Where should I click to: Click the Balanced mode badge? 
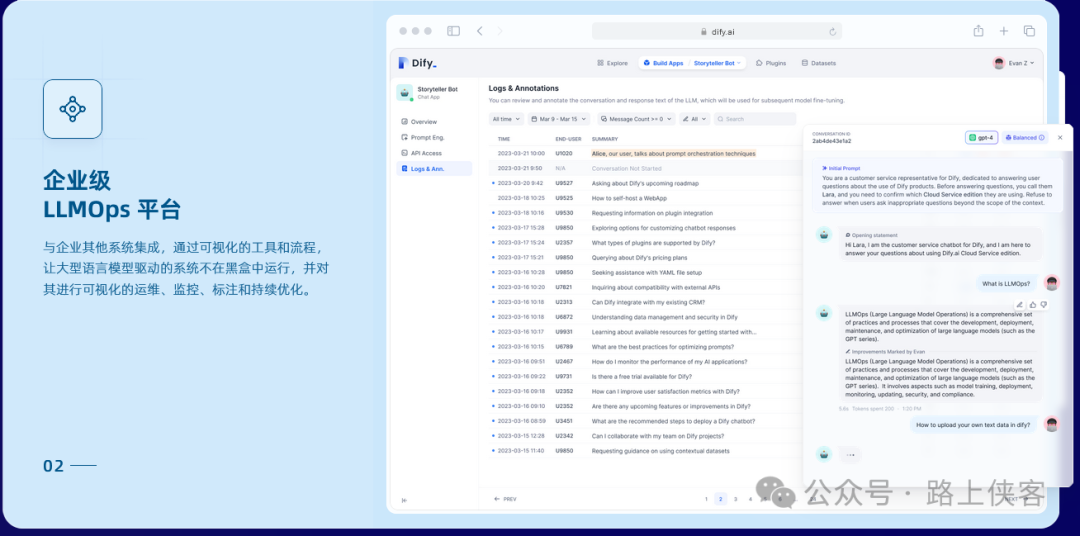pyautogui.click(x=1024, y=138)
